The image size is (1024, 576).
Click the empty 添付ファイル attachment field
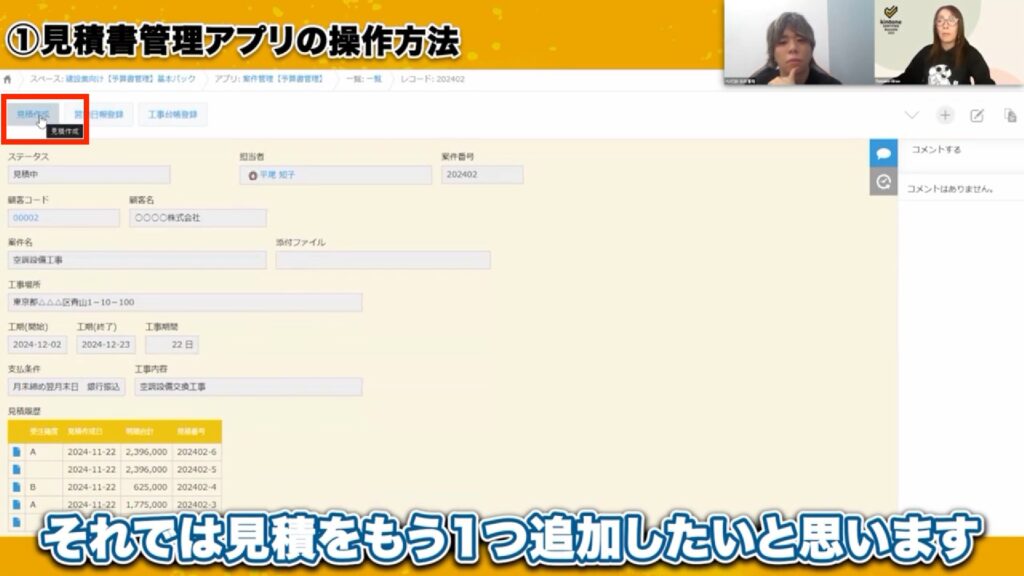[x=383, y=260]
